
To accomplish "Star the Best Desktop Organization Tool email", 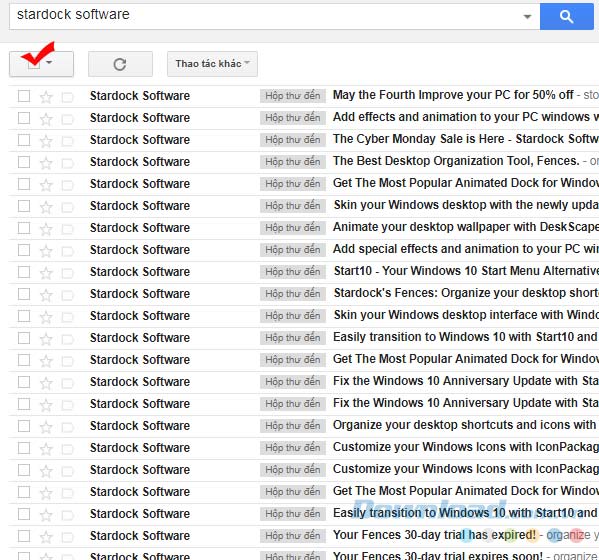I will point(46,163).
